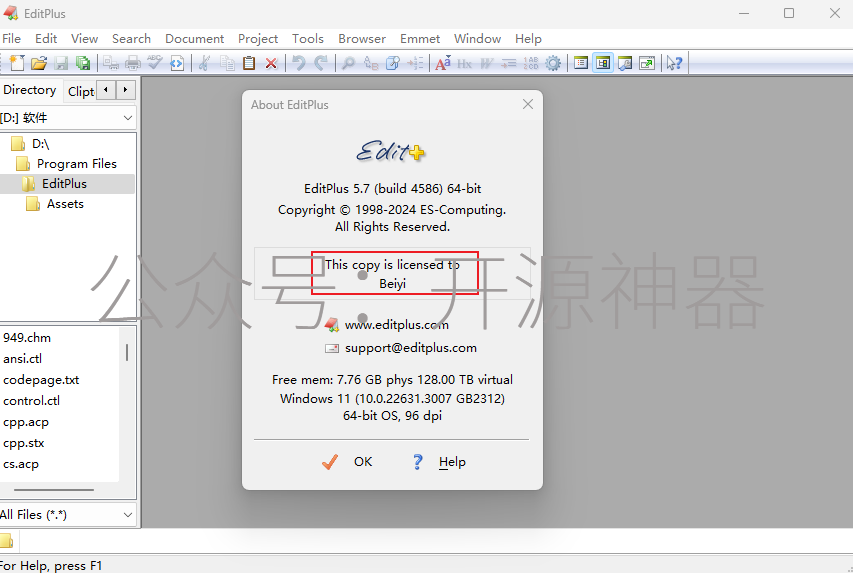Open the File menu
The image size is (853, 573).
[x=11, y=39]
